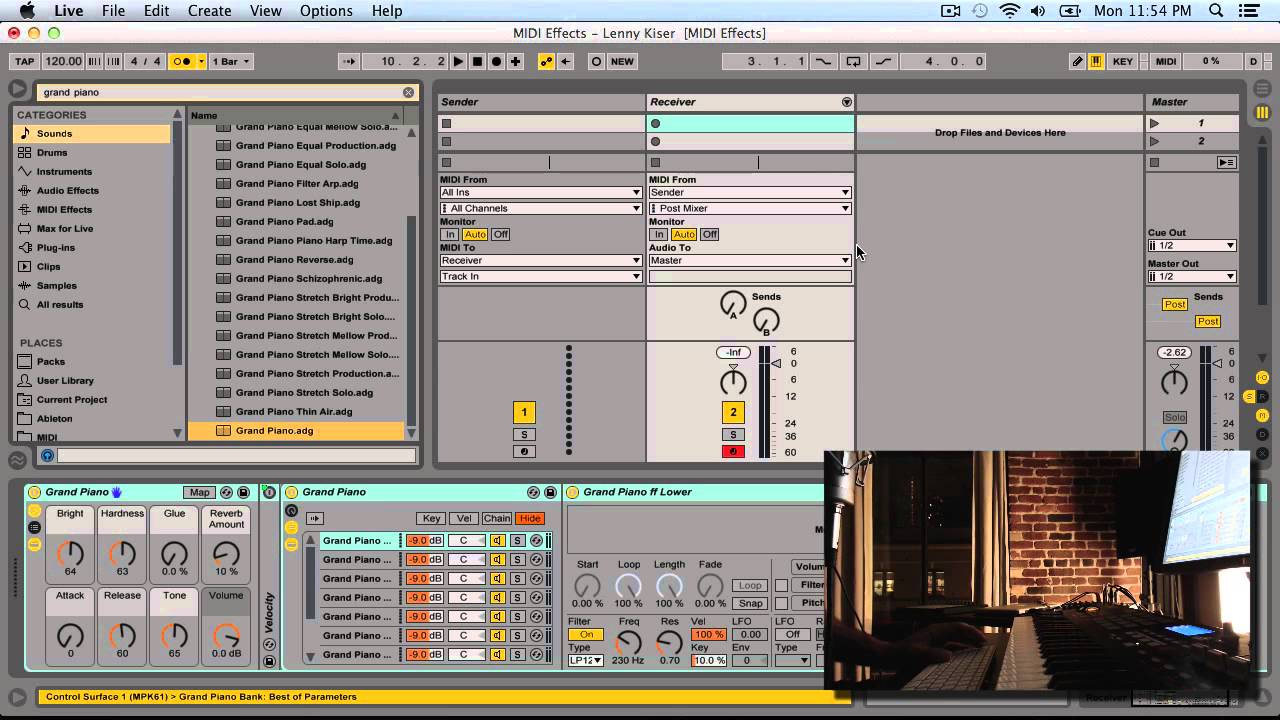Adjust the Receiver track volume knob

pyautogui.click(x=733, y=381)
